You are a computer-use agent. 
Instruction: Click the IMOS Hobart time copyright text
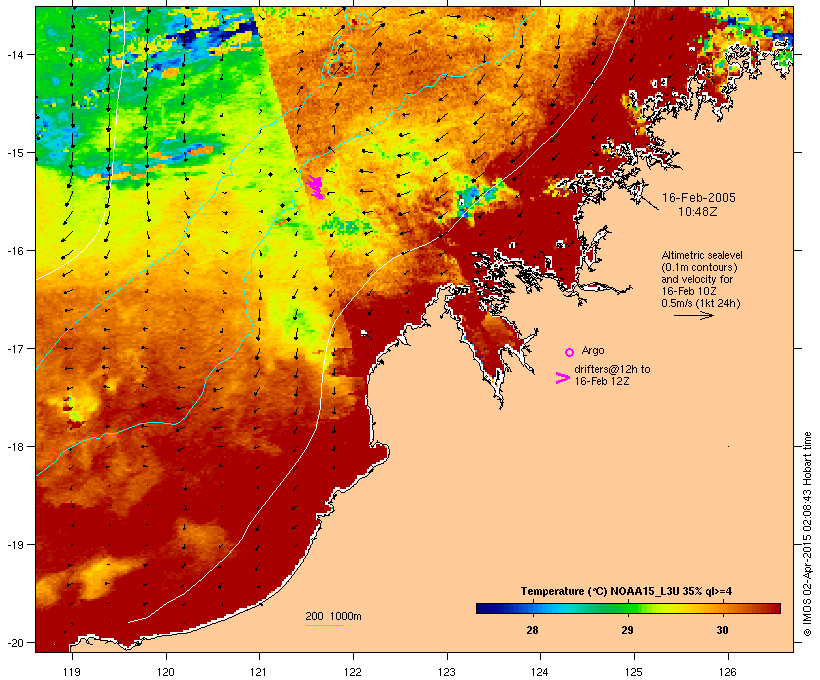(x=807, y=534)
